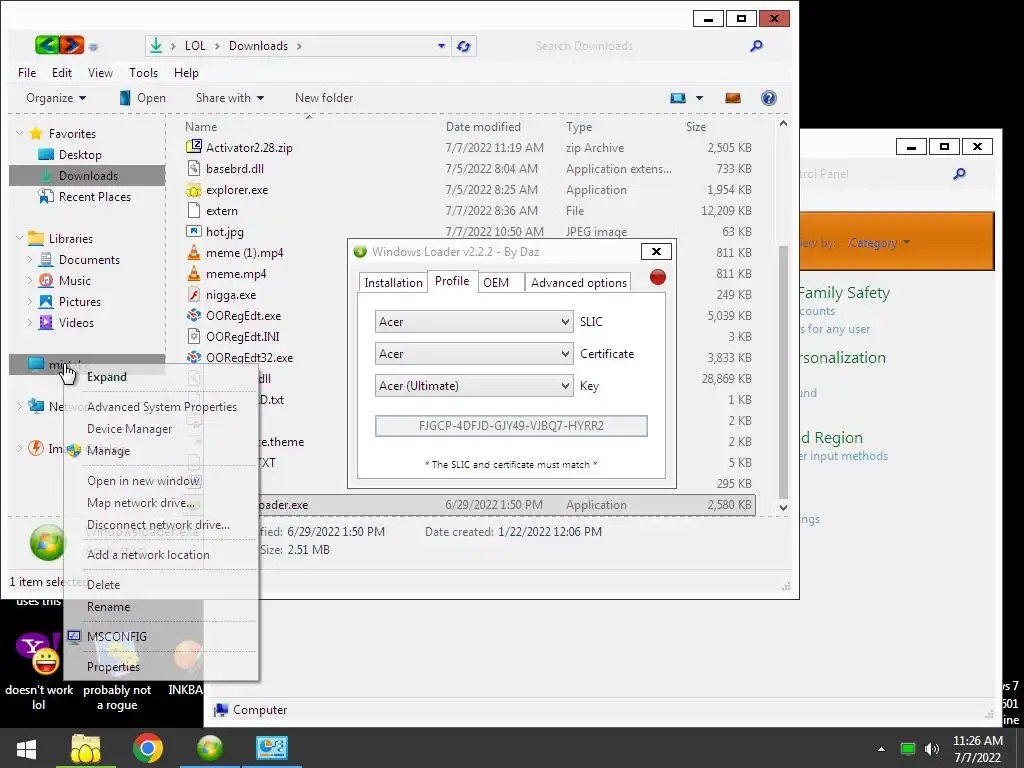Click the taskbar clock showing 11:26 AM
The height and width of the screenshot is (768, 1024).
[978, 749]
